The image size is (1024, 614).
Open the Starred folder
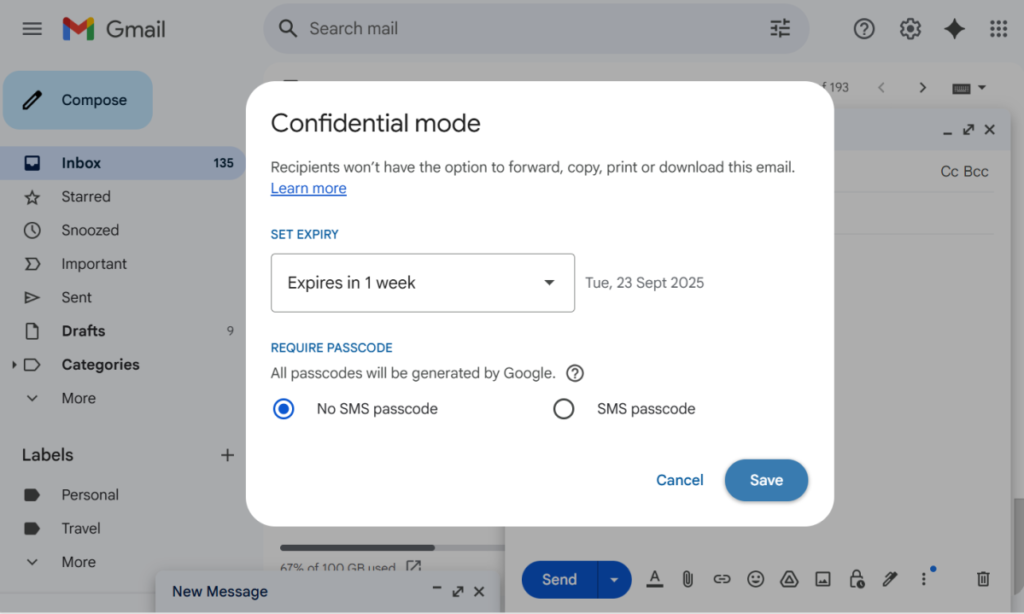(x=86, y=197)
